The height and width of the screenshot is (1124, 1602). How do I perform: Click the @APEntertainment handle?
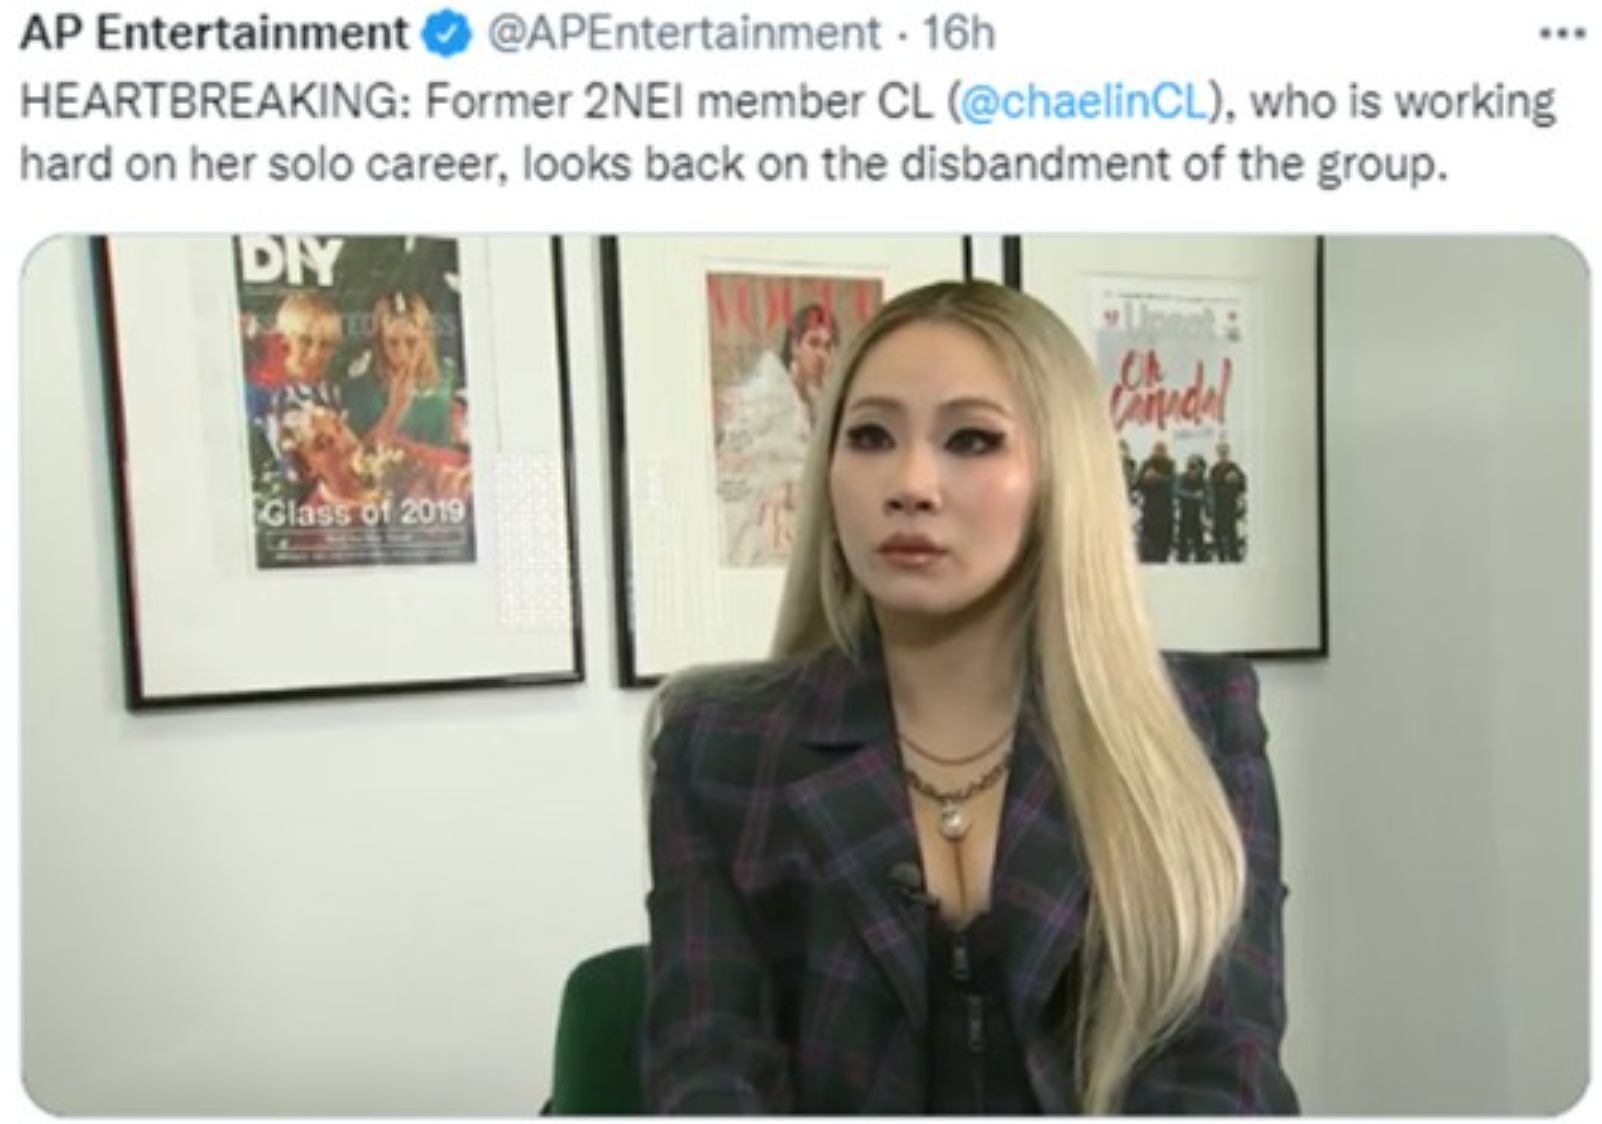(x=683, y=35)
